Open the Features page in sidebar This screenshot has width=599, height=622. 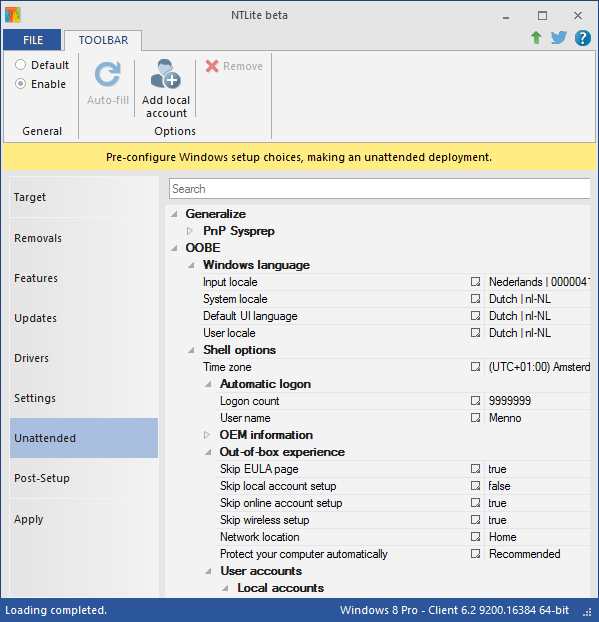point(84,278)
